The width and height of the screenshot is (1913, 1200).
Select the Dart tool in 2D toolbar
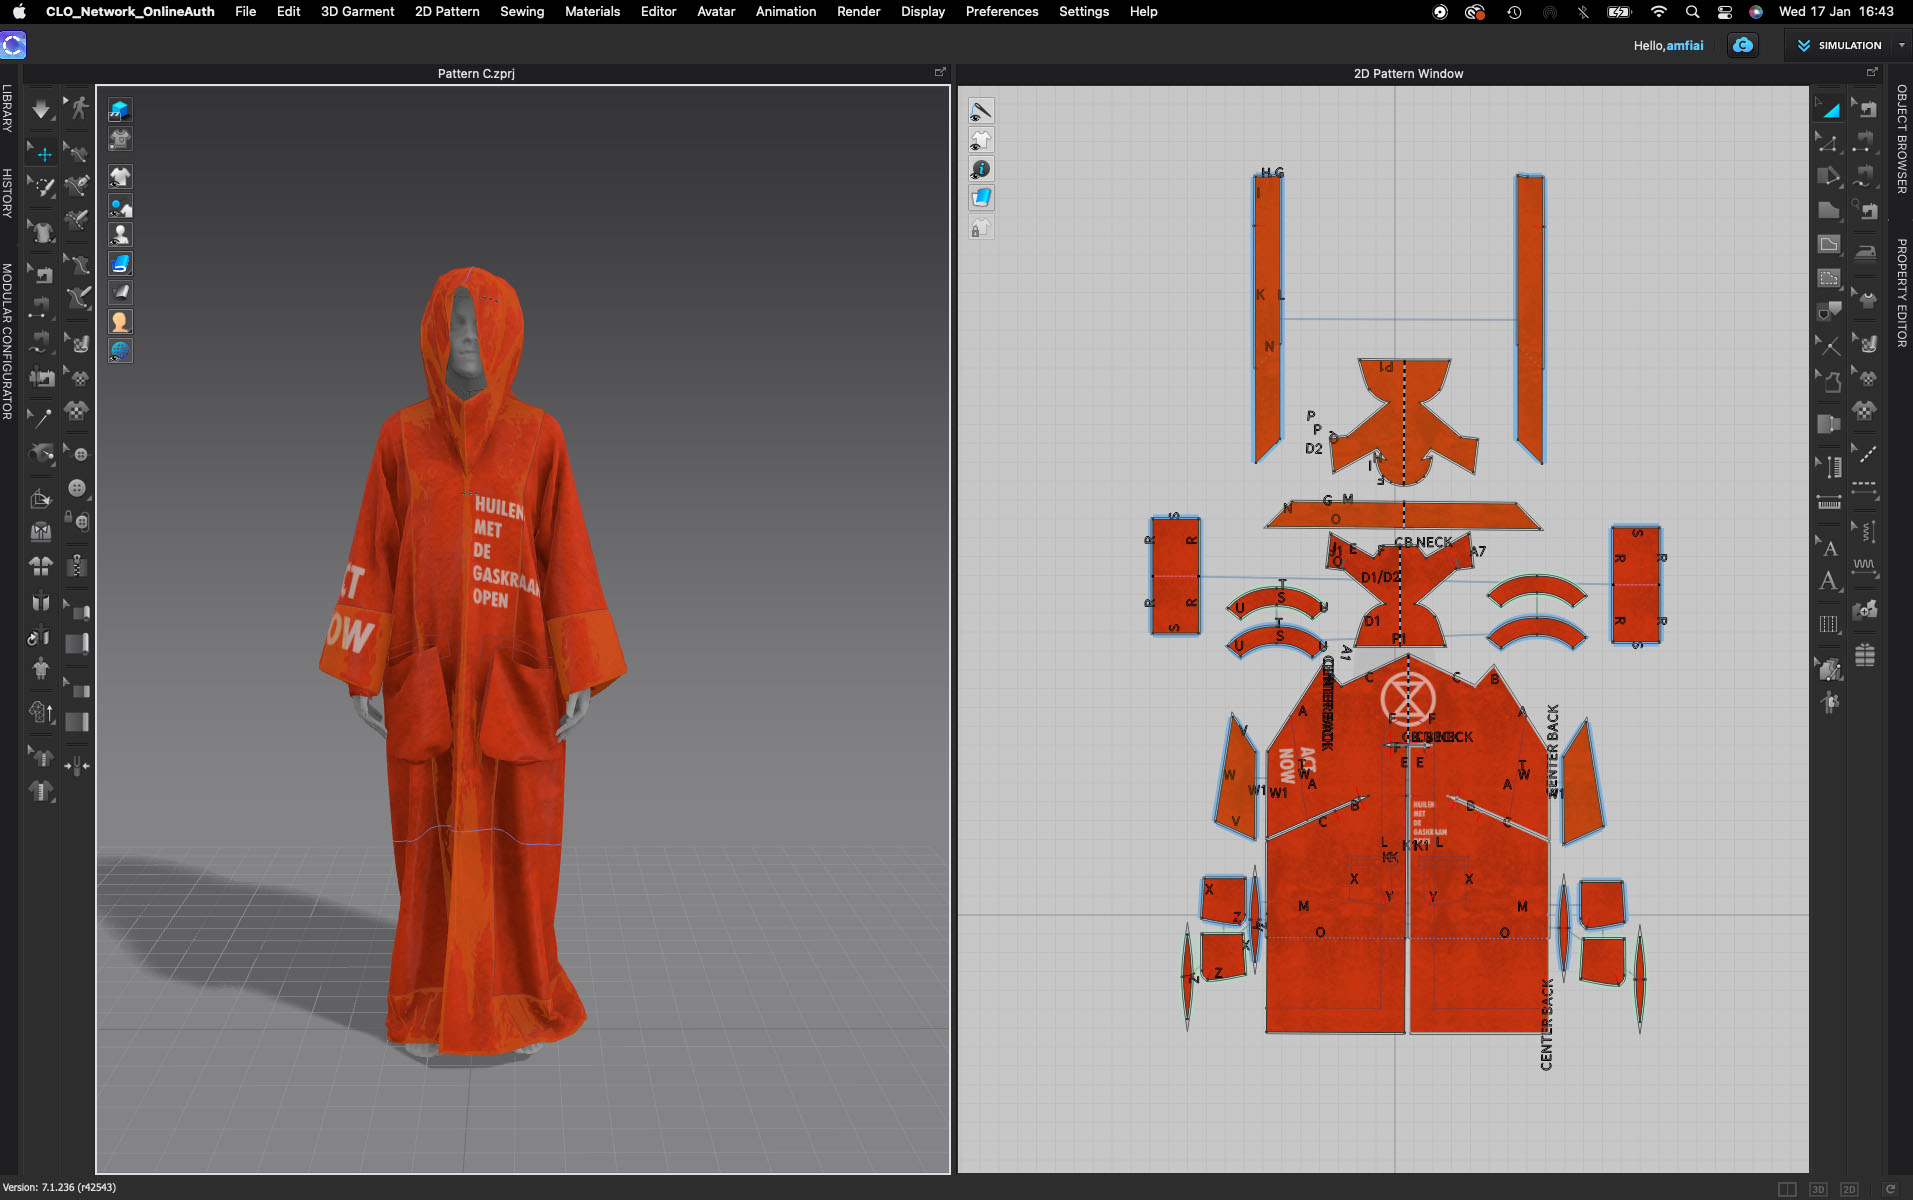[x=1828, y=313]
